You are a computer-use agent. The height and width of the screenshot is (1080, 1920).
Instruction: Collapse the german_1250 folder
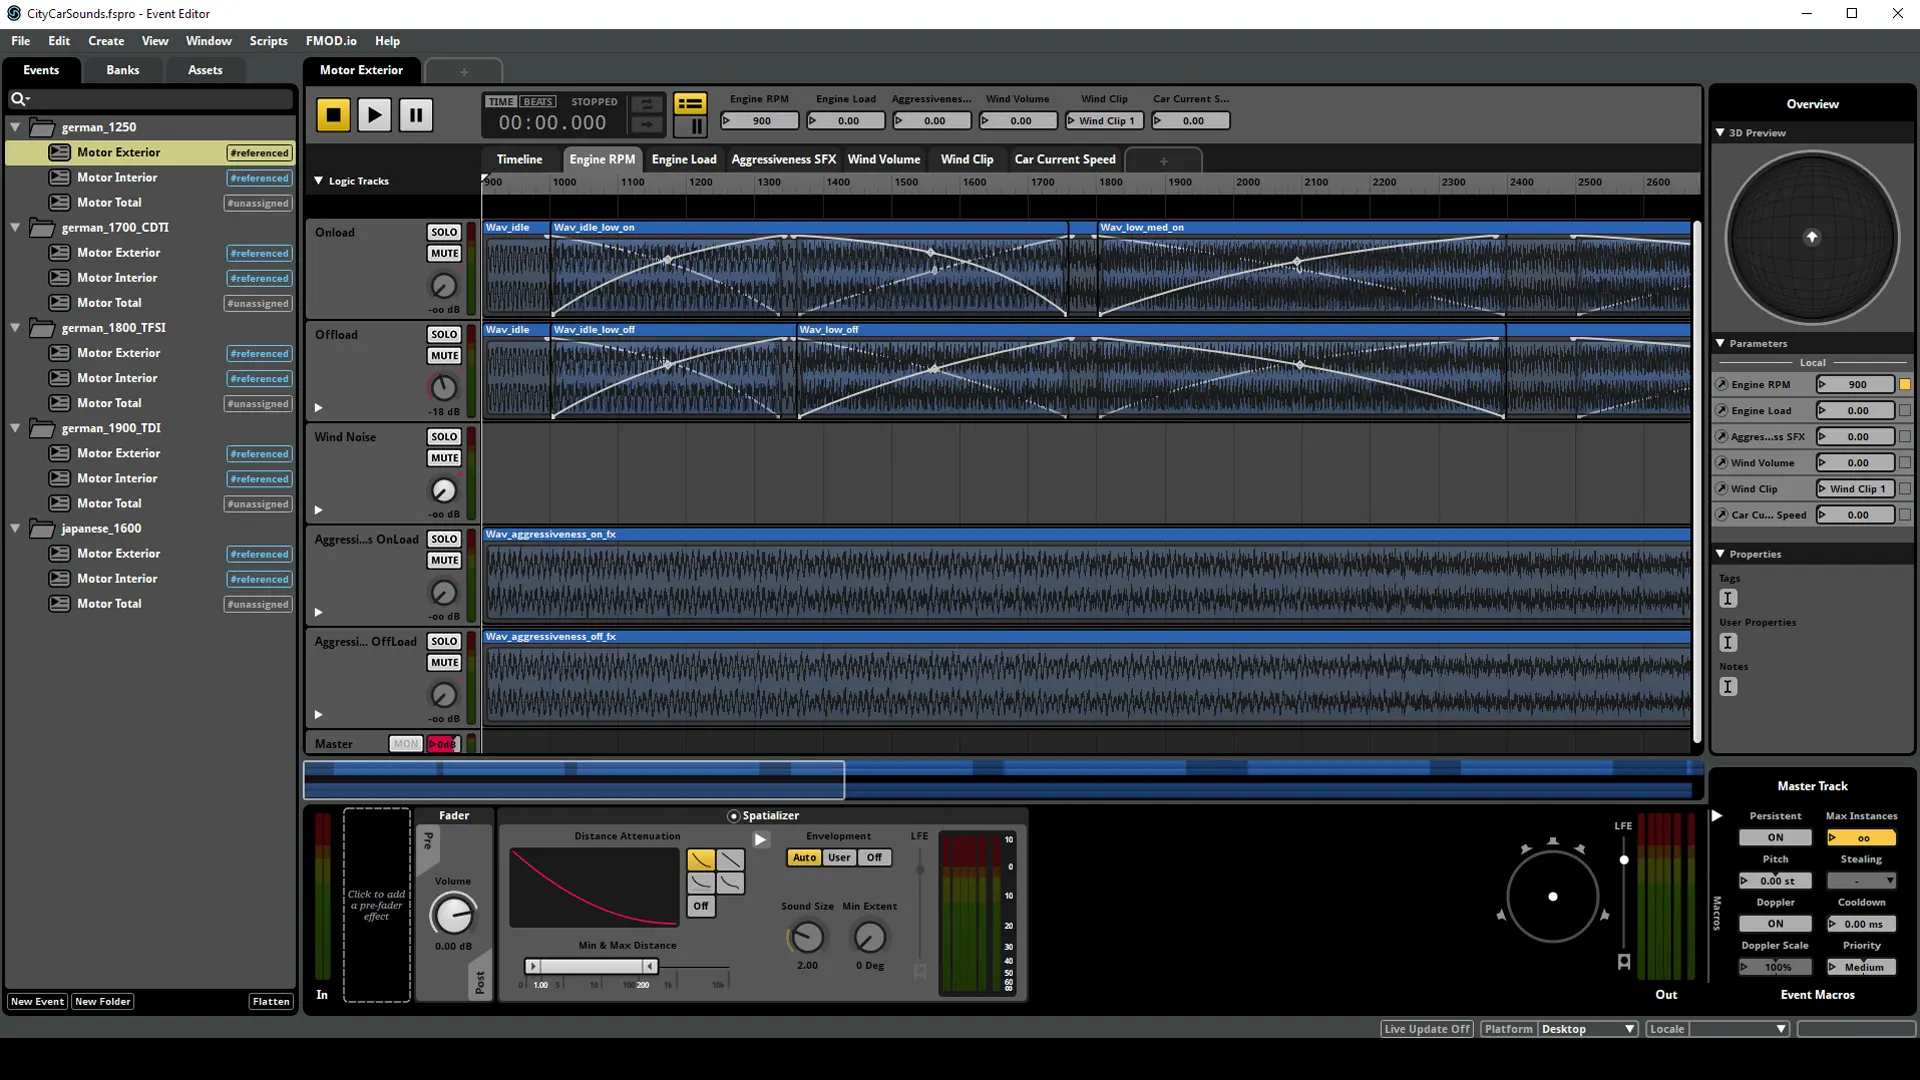[15, 127]
